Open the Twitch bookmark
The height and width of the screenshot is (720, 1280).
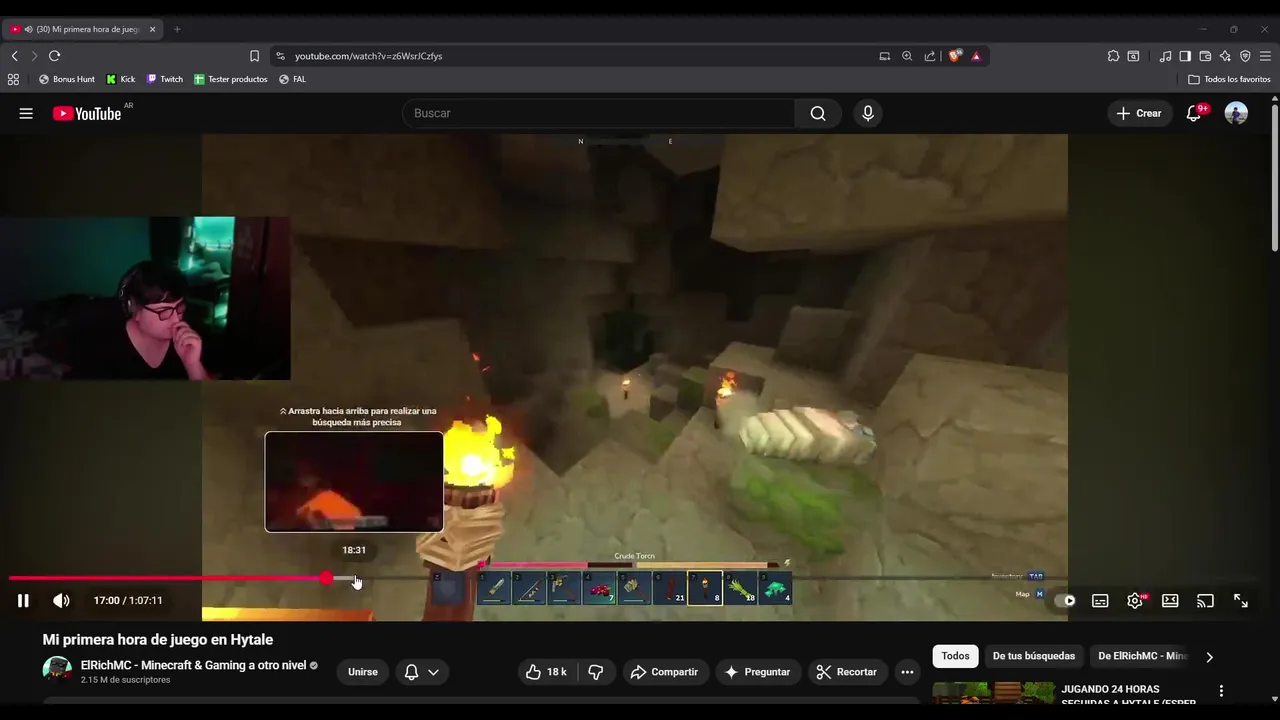[x=165, y=79]
